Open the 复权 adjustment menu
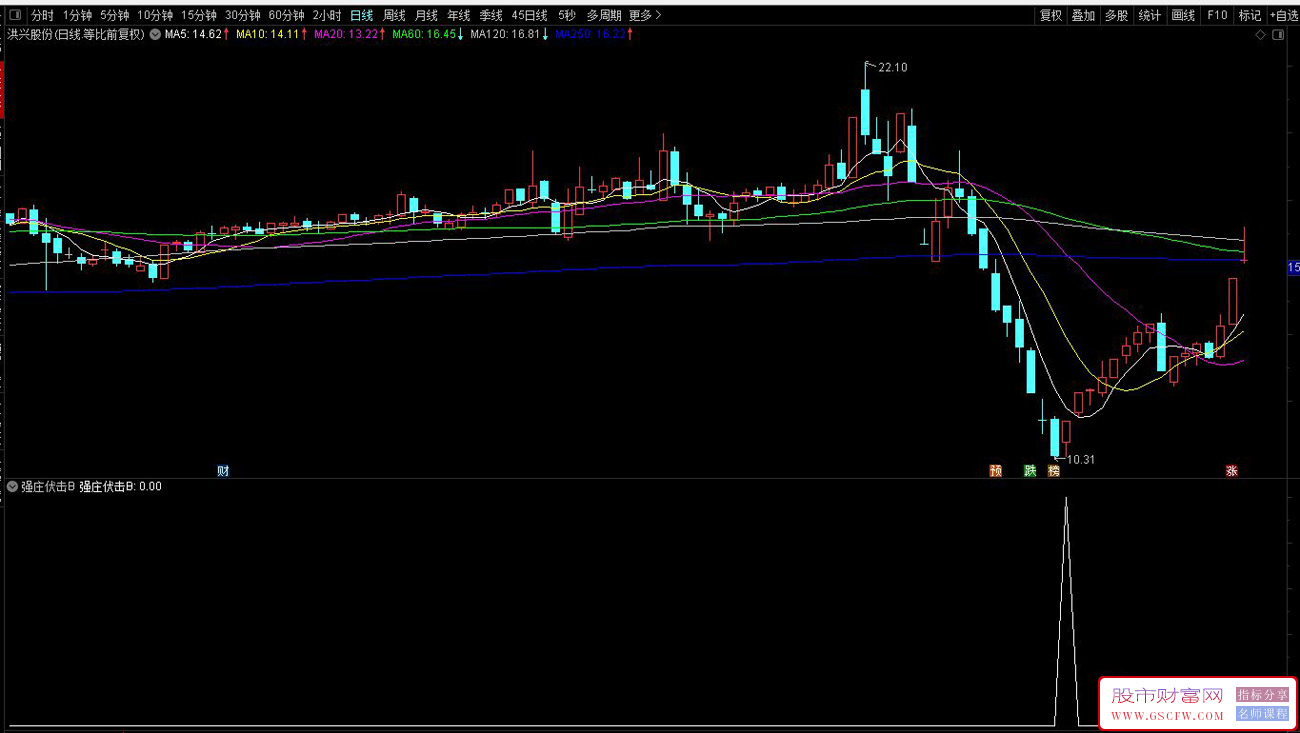Screen dimensions: 1300x733 (1051, 16)
